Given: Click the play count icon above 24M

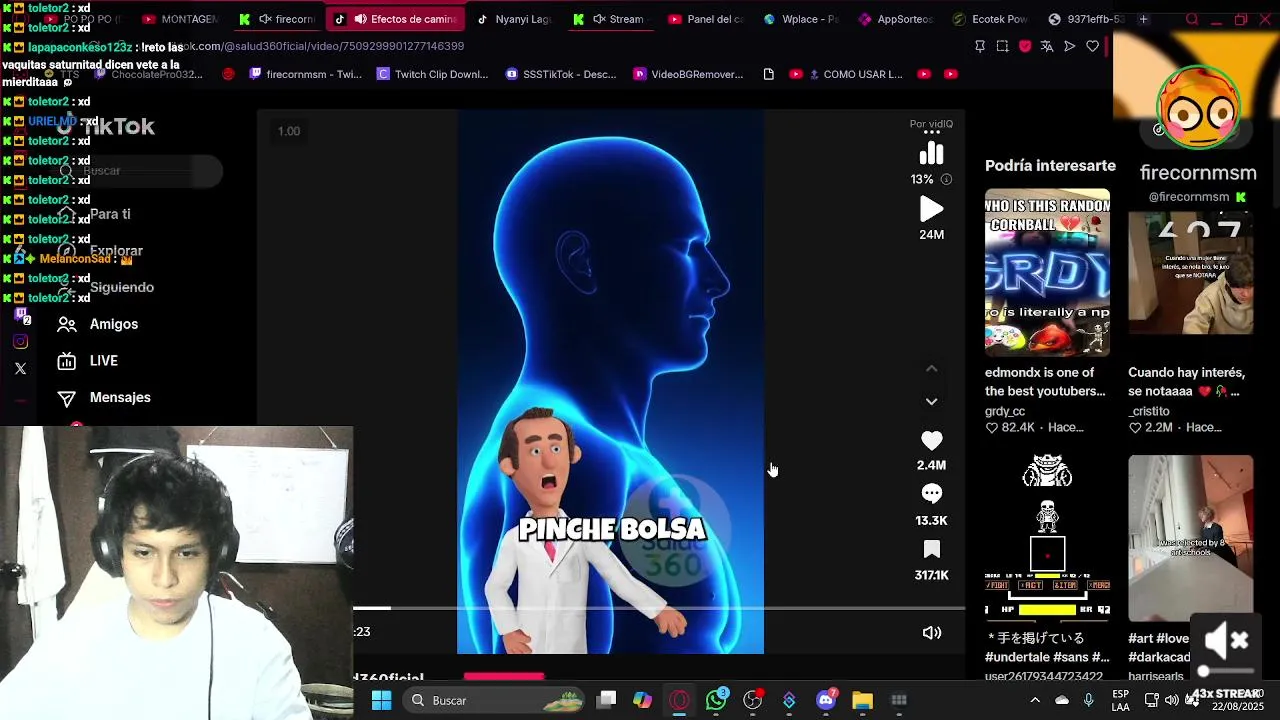Looking at the screenshot, I should [931, 209].
